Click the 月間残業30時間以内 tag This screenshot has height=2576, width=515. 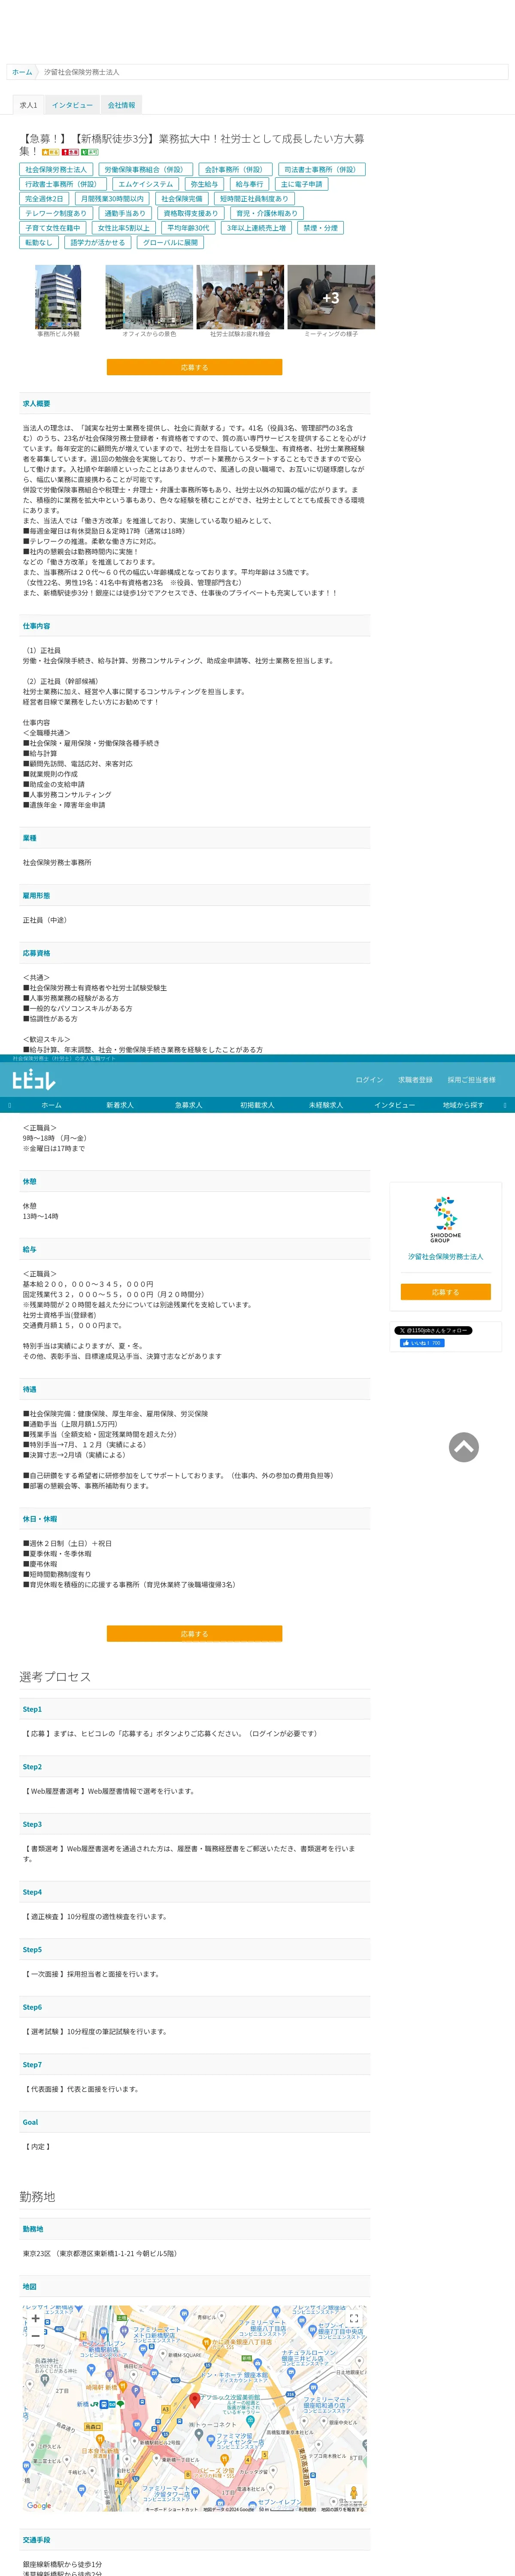coord(112,199)
